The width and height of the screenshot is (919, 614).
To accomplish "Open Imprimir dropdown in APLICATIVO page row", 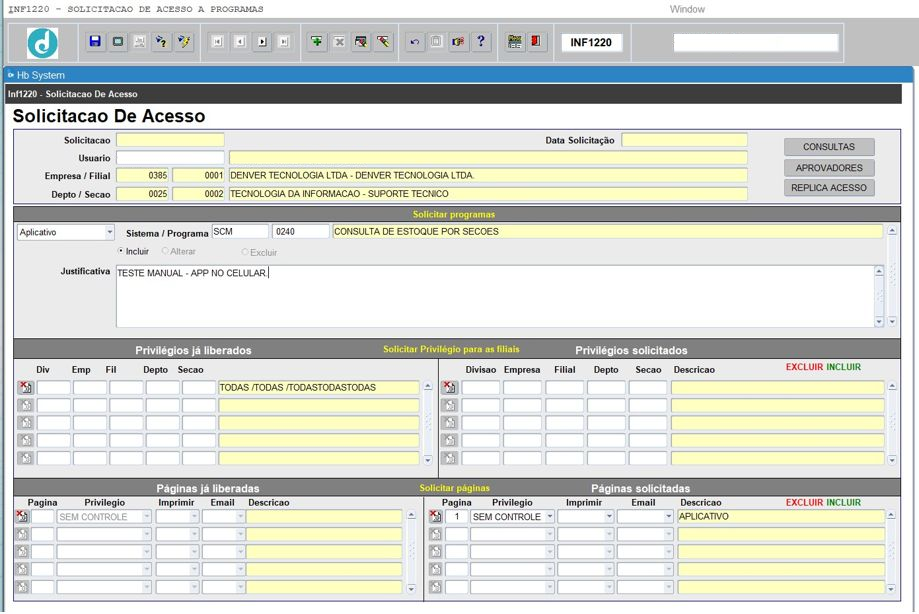I will point(609,516).
